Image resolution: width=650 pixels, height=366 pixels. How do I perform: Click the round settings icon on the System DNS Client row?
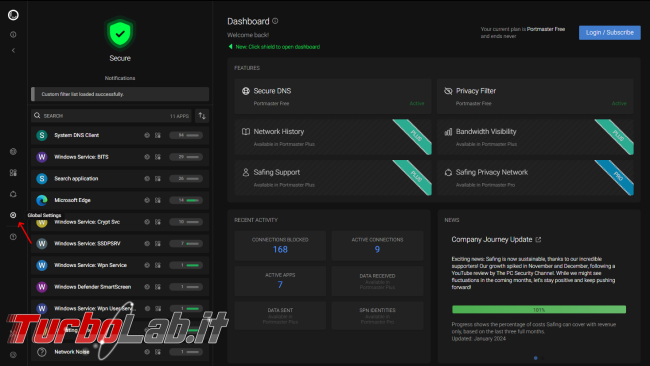pyautogui.click(x=147, y=135)
